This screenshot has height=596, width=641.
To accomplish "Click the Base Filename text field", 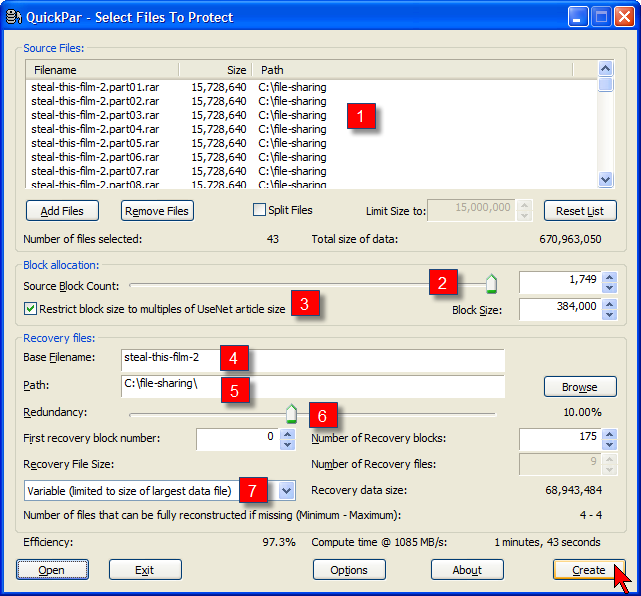I will pos(313,360).
